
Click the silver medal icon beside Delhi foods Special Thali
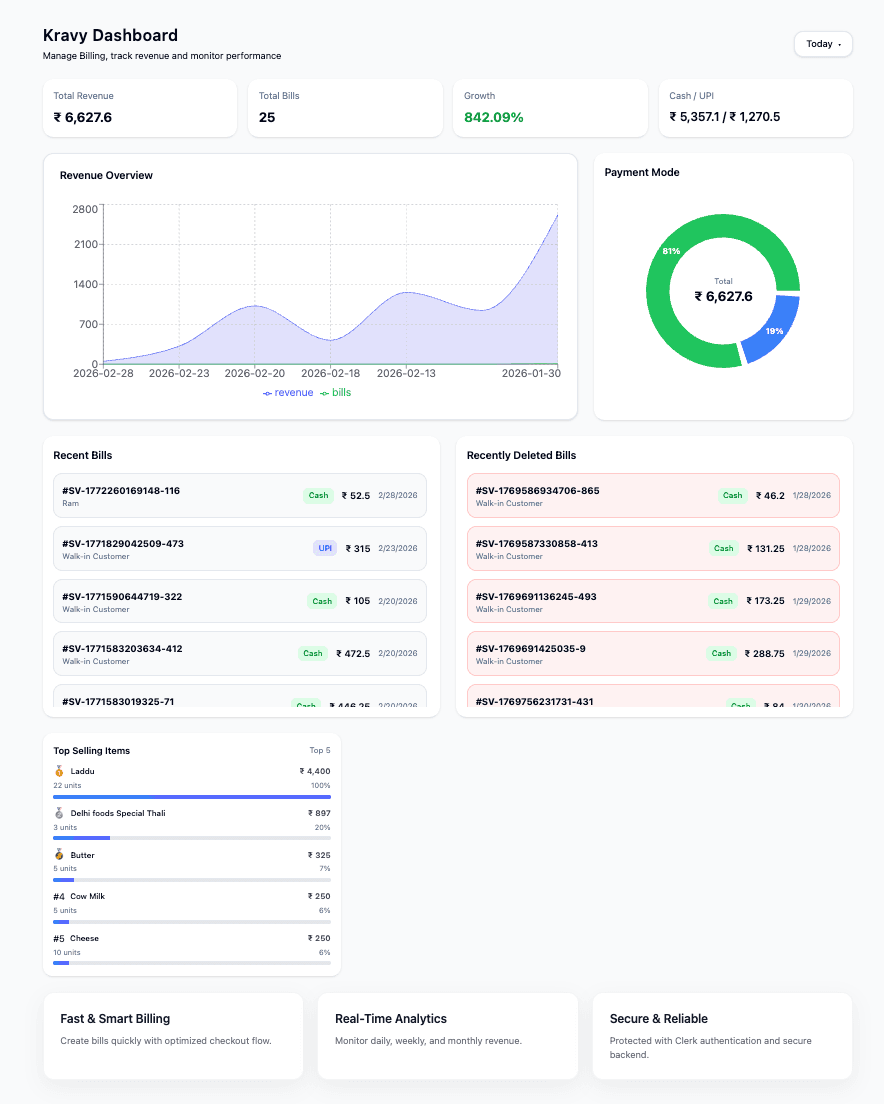(59, 813)
